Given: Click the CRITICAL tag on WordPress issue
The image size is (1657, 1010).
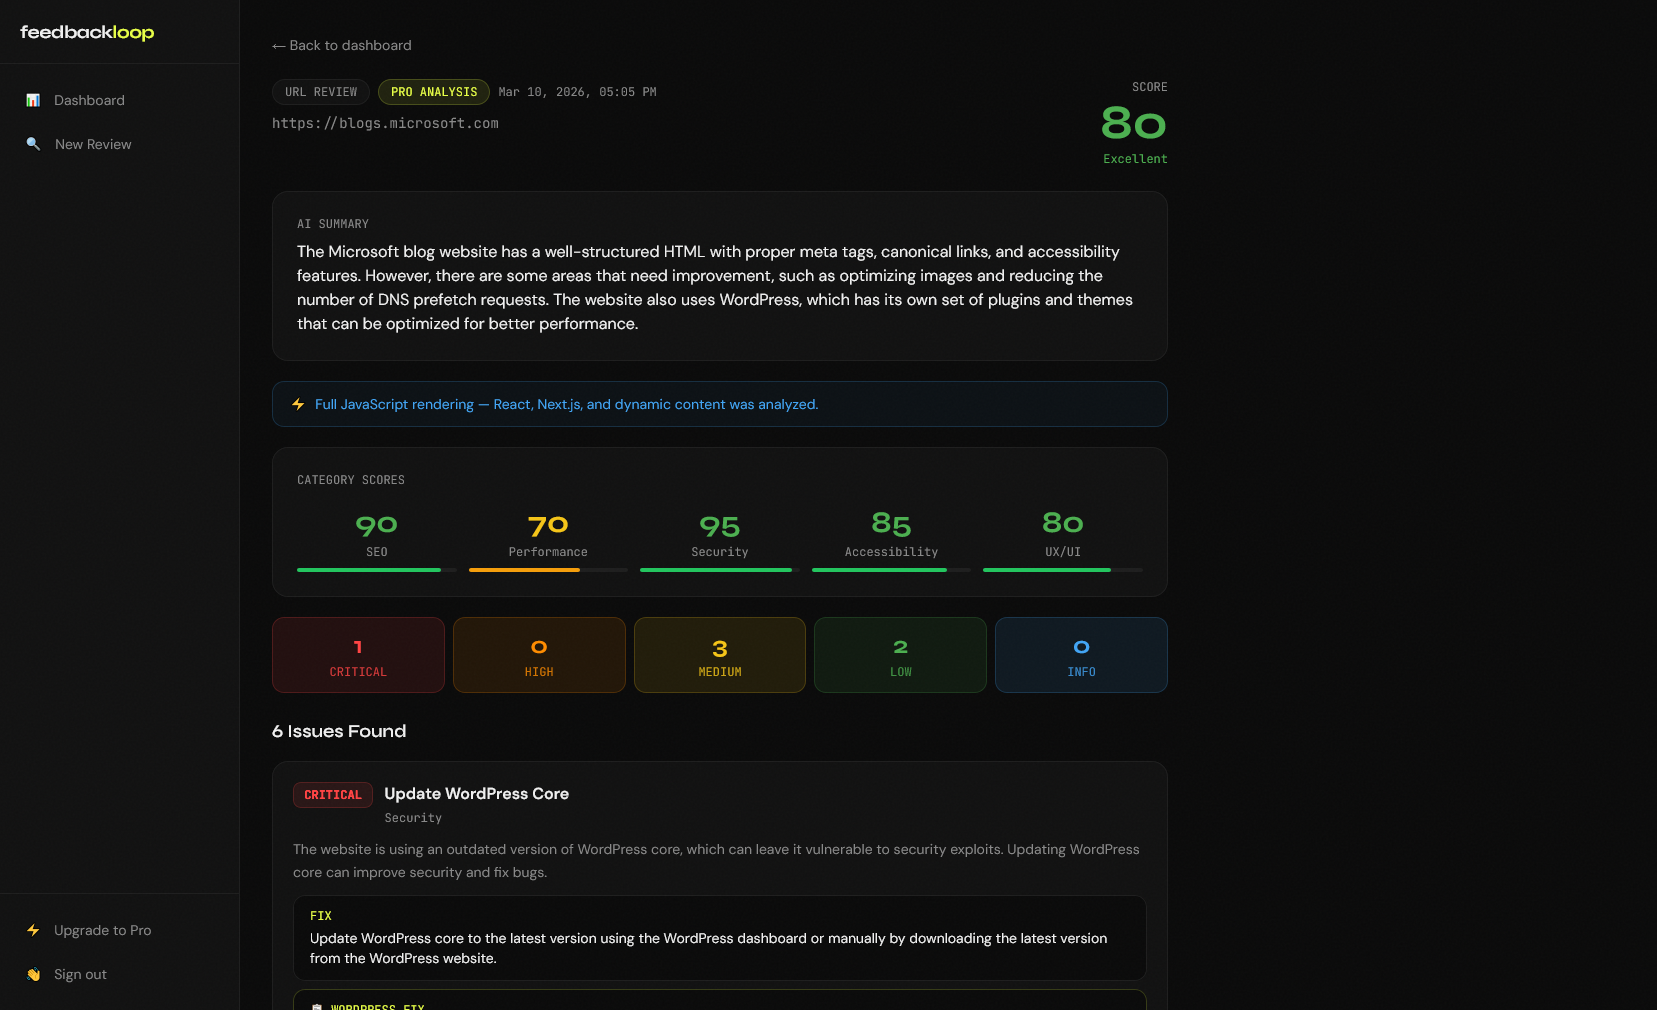Looking at the screenshot, I should click(333, 795).
